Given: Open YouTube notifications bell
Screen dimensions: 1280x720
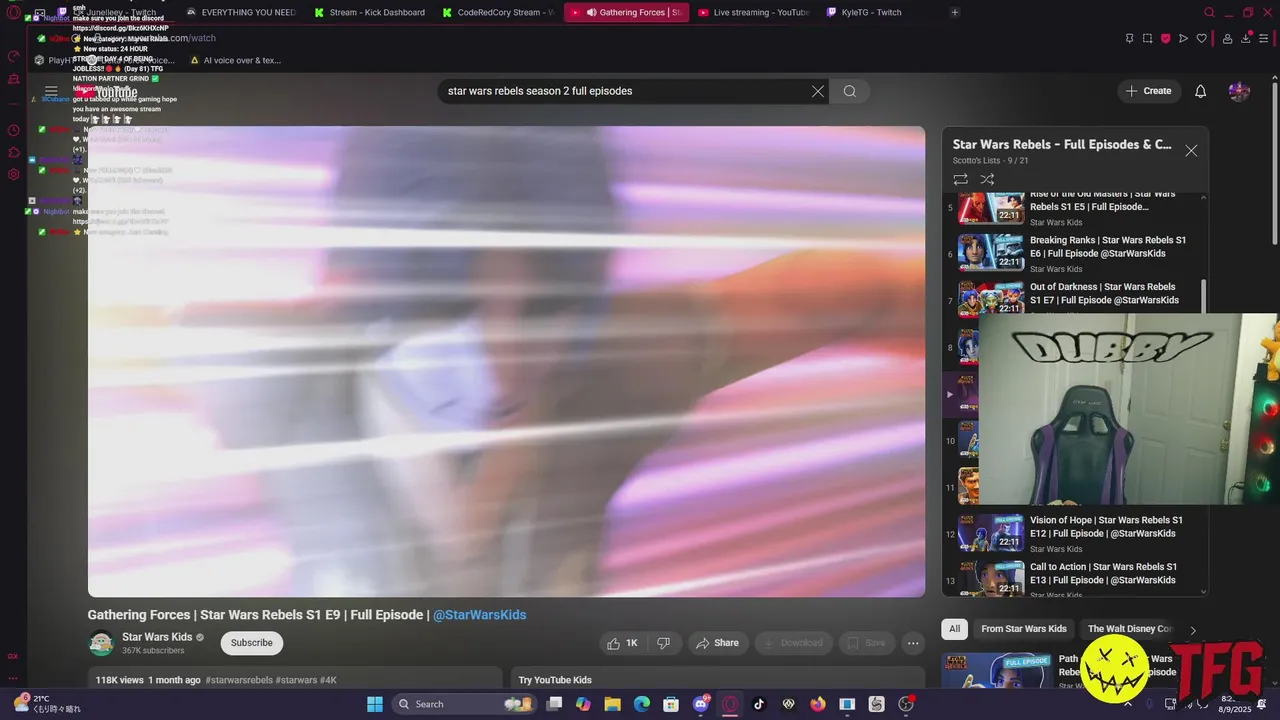Looking at the screenshot, I should tap(1201, 91).
